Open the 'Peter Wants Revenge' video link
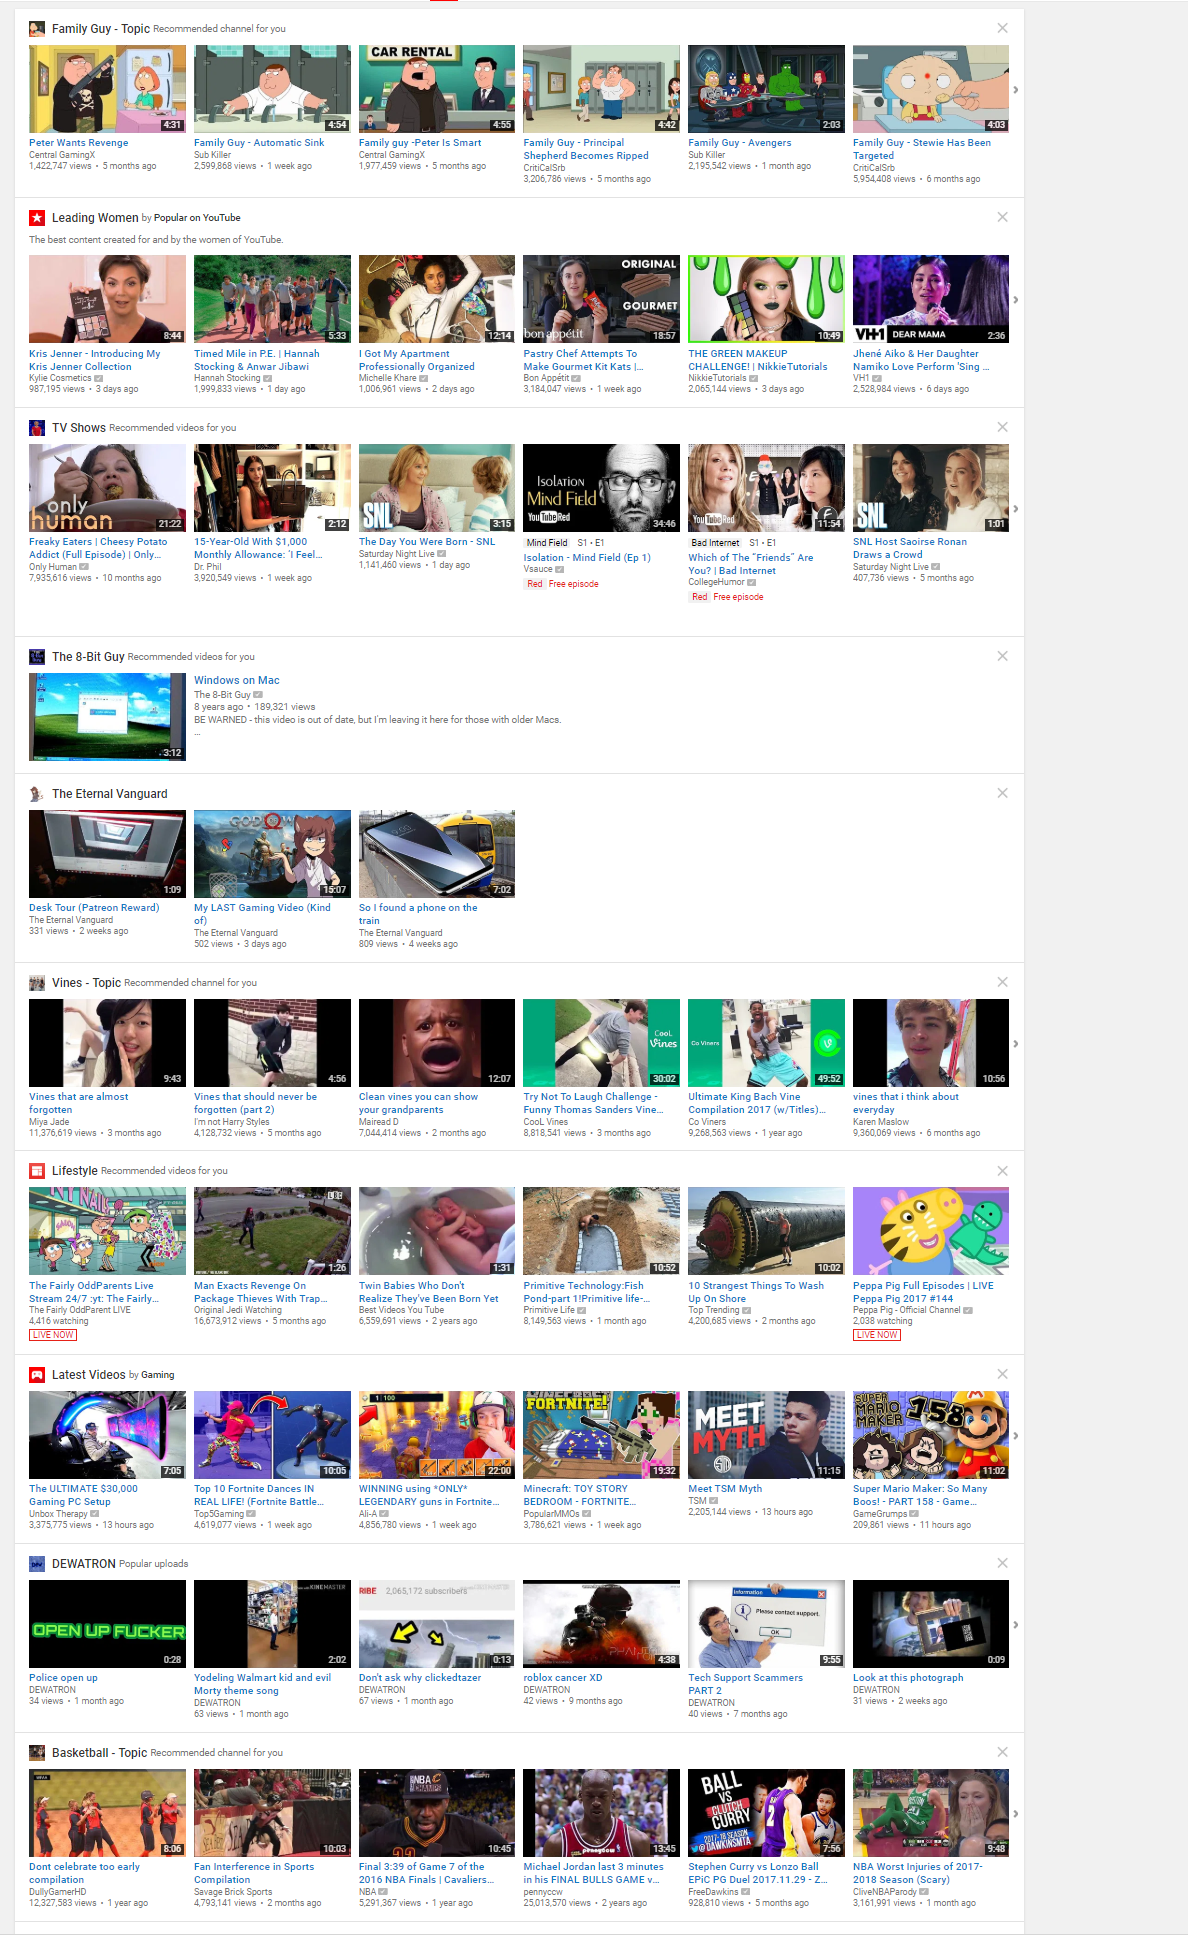 (x=79, y=143)
